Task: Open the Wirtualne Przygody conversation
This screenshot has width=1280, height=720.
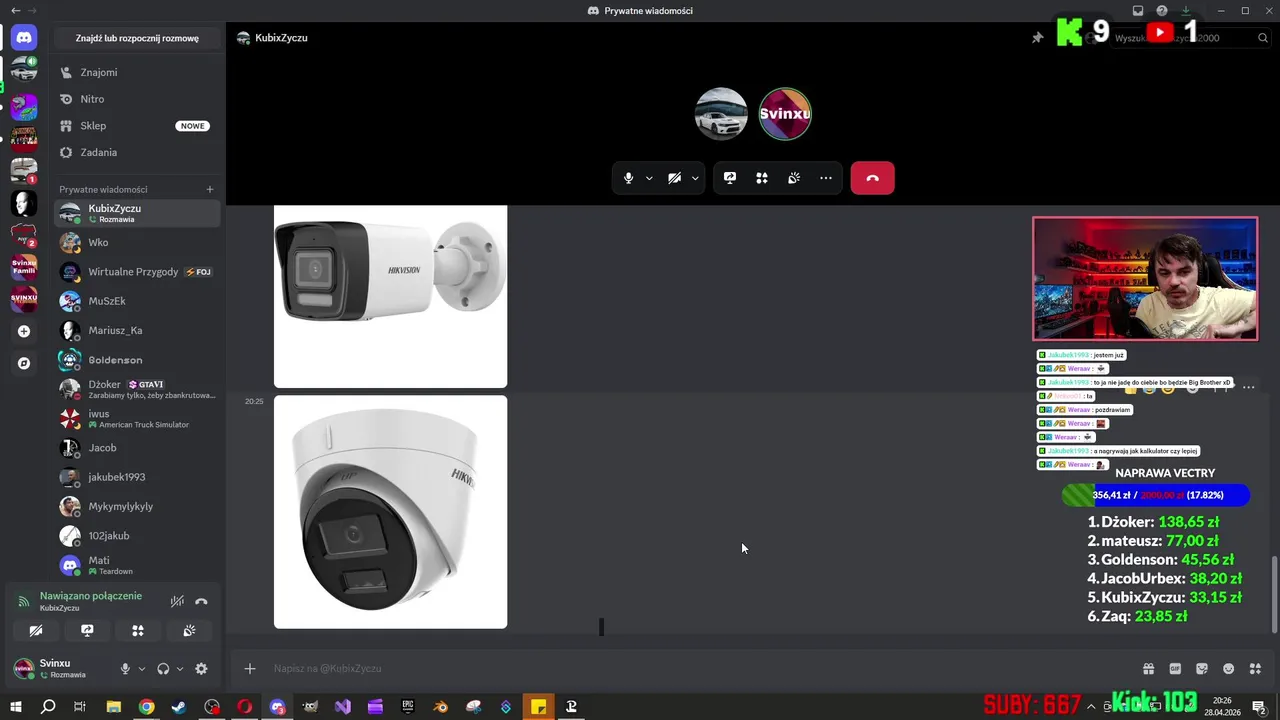Action: pos(139,272)
